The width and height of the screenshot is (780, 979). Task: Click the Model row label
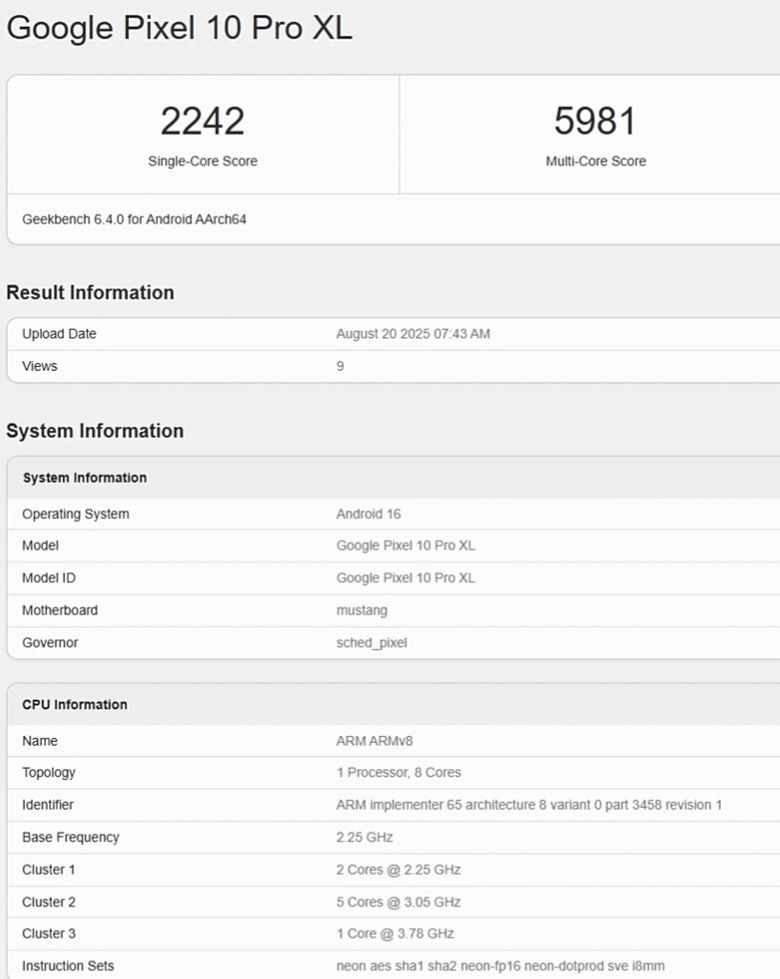point(41,546)
